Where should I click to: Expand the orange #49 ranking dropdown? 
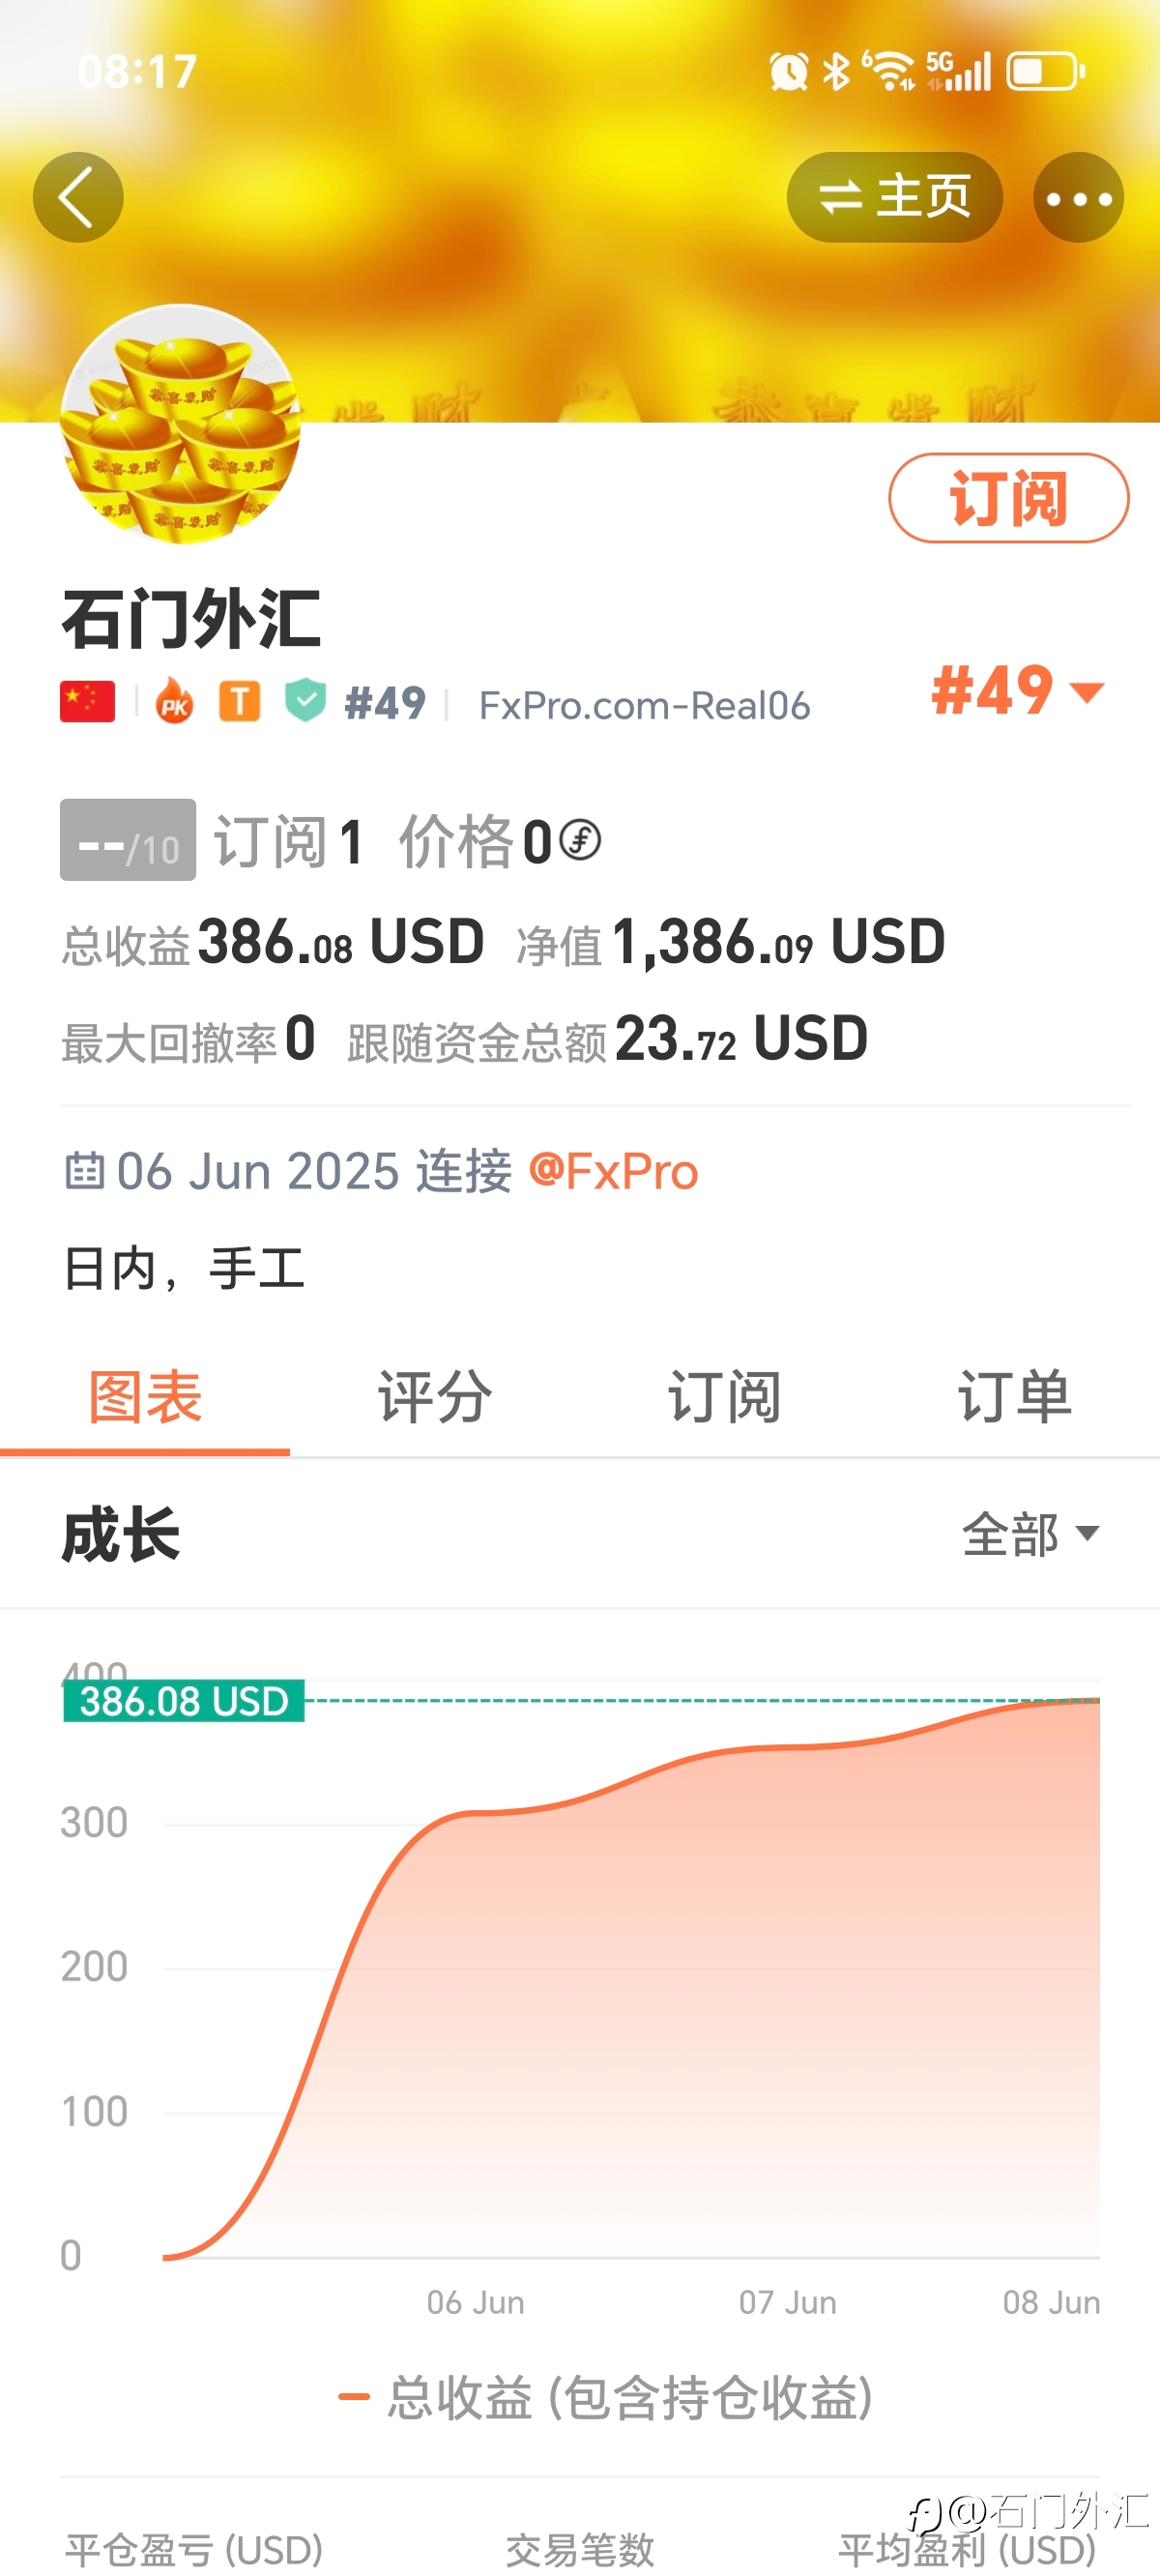(x=1017, y=691)
